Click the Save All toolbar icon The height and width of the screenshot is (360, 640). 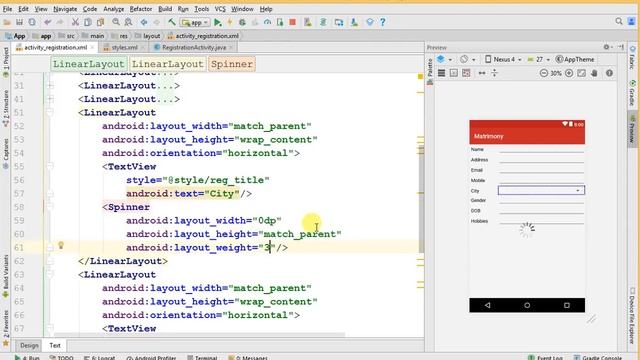(x=19, y=22)
